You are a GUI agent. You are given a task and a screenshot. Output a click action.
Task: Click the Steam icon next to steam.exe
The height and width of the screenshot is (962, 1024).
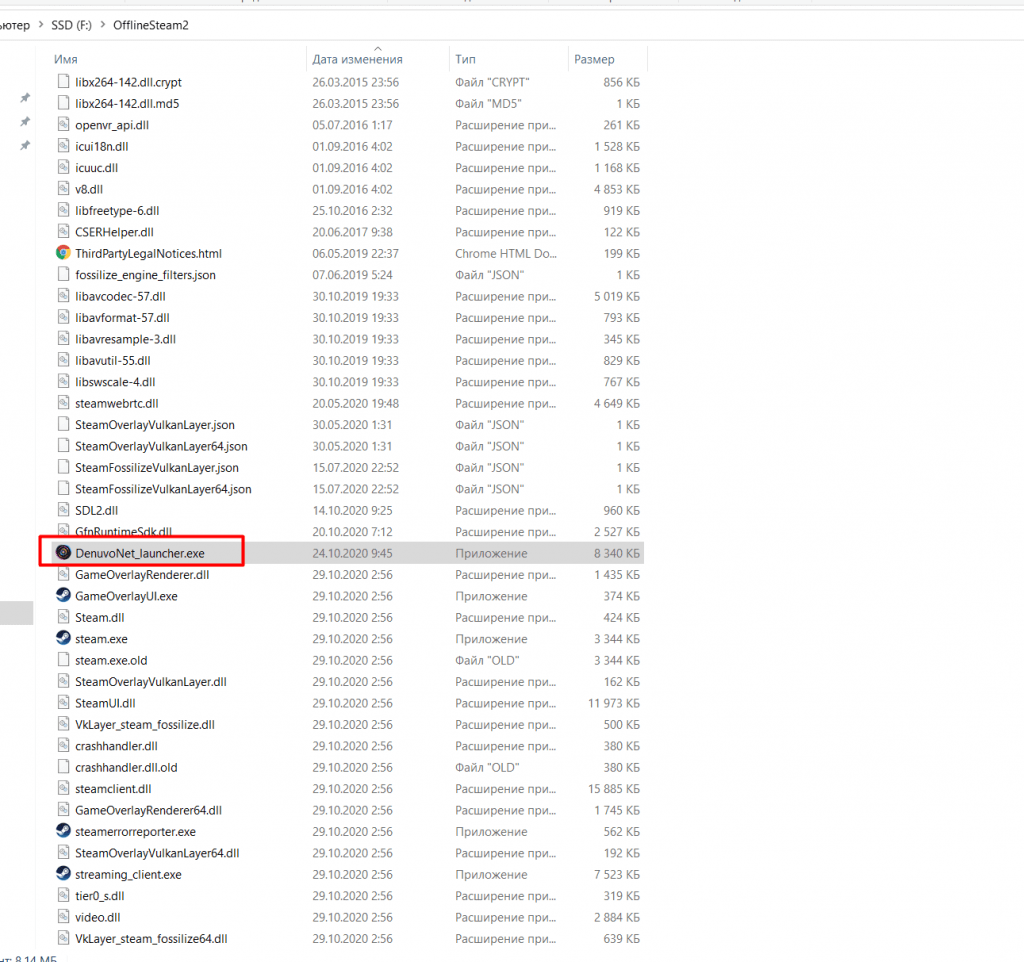[63, 638]
